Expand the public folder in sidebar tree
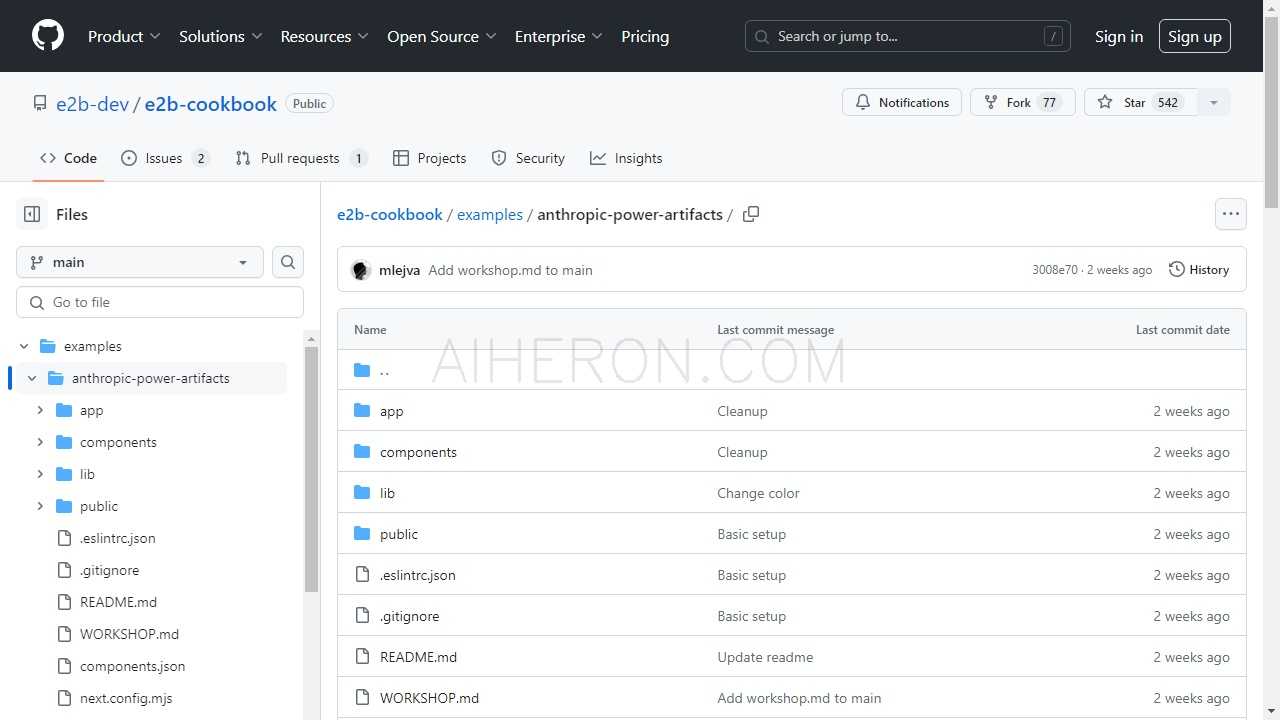The image size is (1280, 720). tap(40, 506)
